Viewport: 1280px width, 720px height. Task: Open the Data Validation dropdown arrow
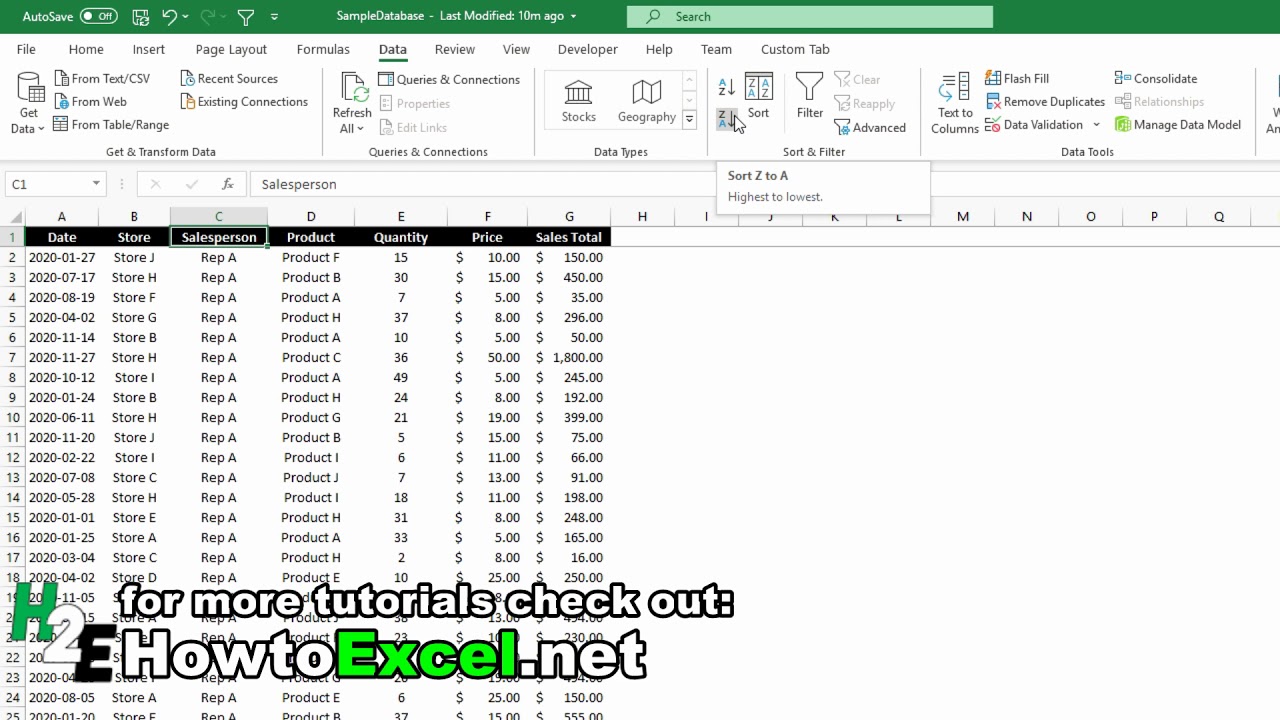click(1095, 124)
